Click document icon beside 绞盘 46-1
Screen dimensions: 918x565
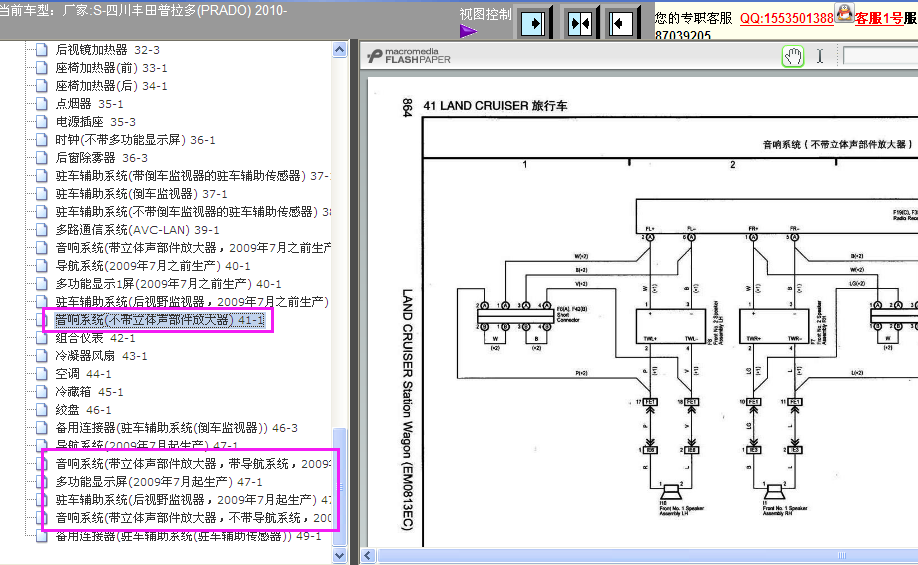click(42, 410)
